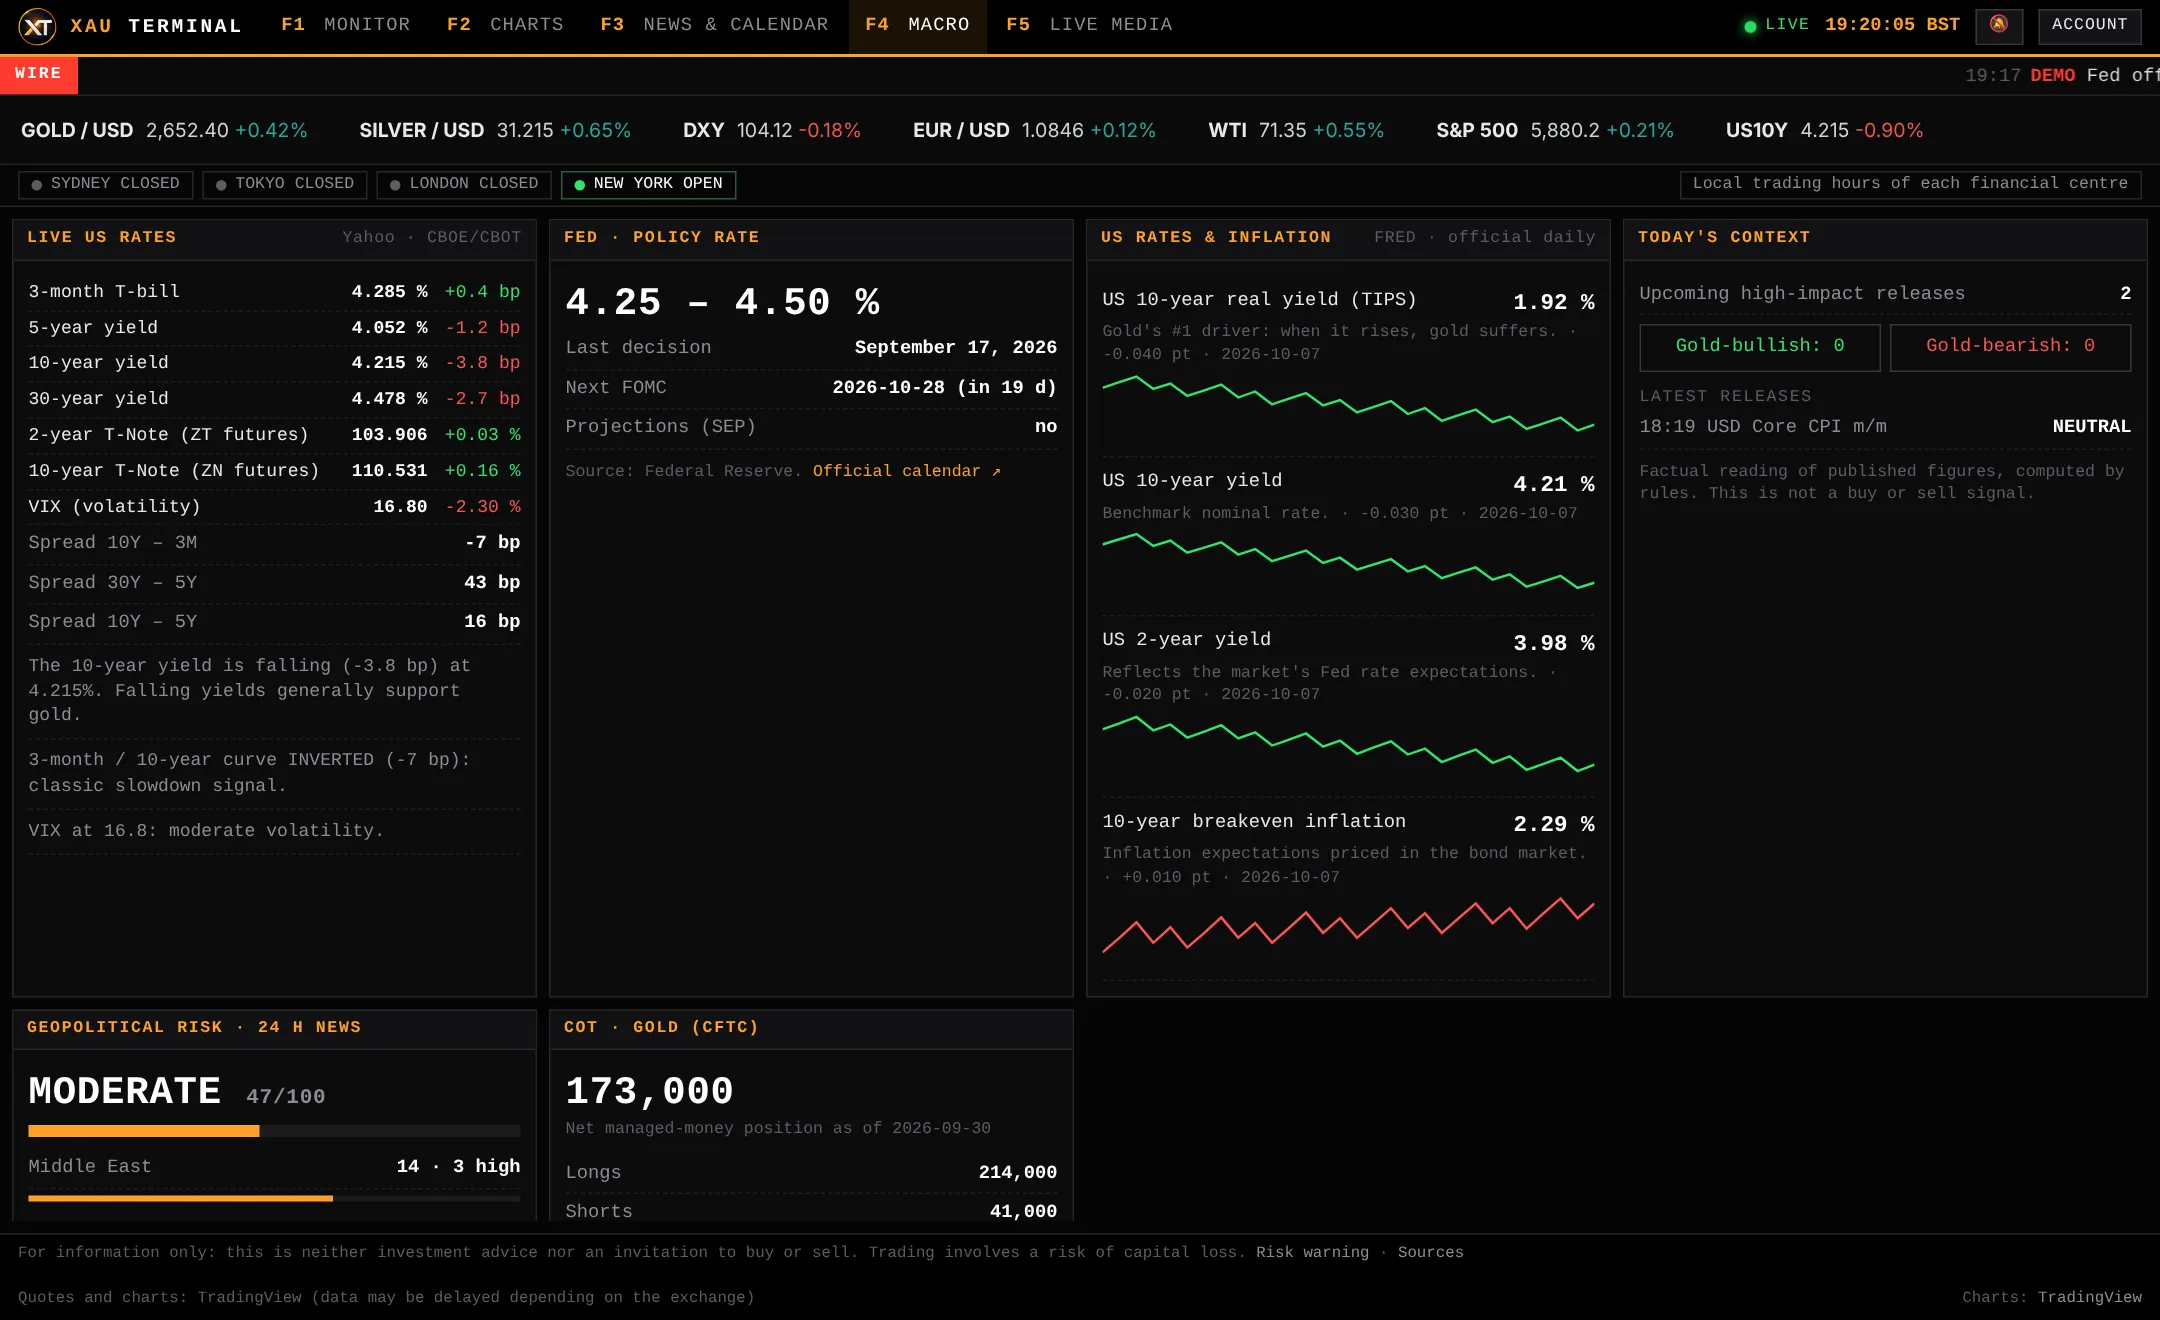The width and height of the screenshot is (2160, 1320).
Task: Select the GOLD / USD ticker quote
Action: click(x=164, y=131)
